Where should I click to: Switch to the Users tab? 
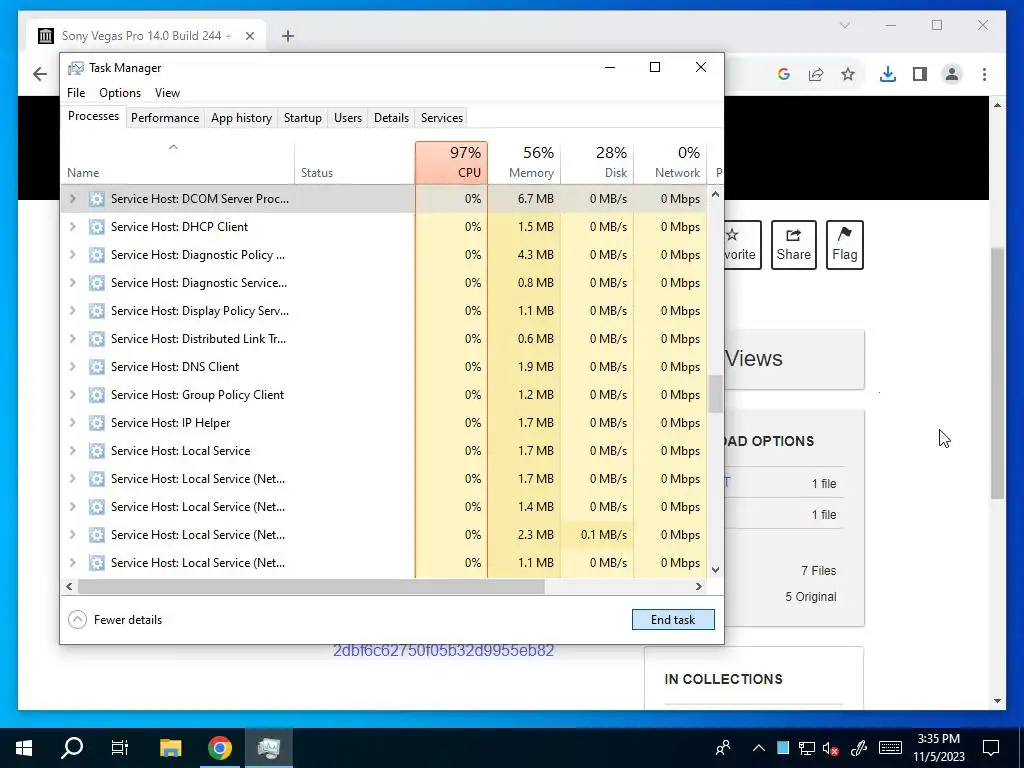tap(347, 118)
